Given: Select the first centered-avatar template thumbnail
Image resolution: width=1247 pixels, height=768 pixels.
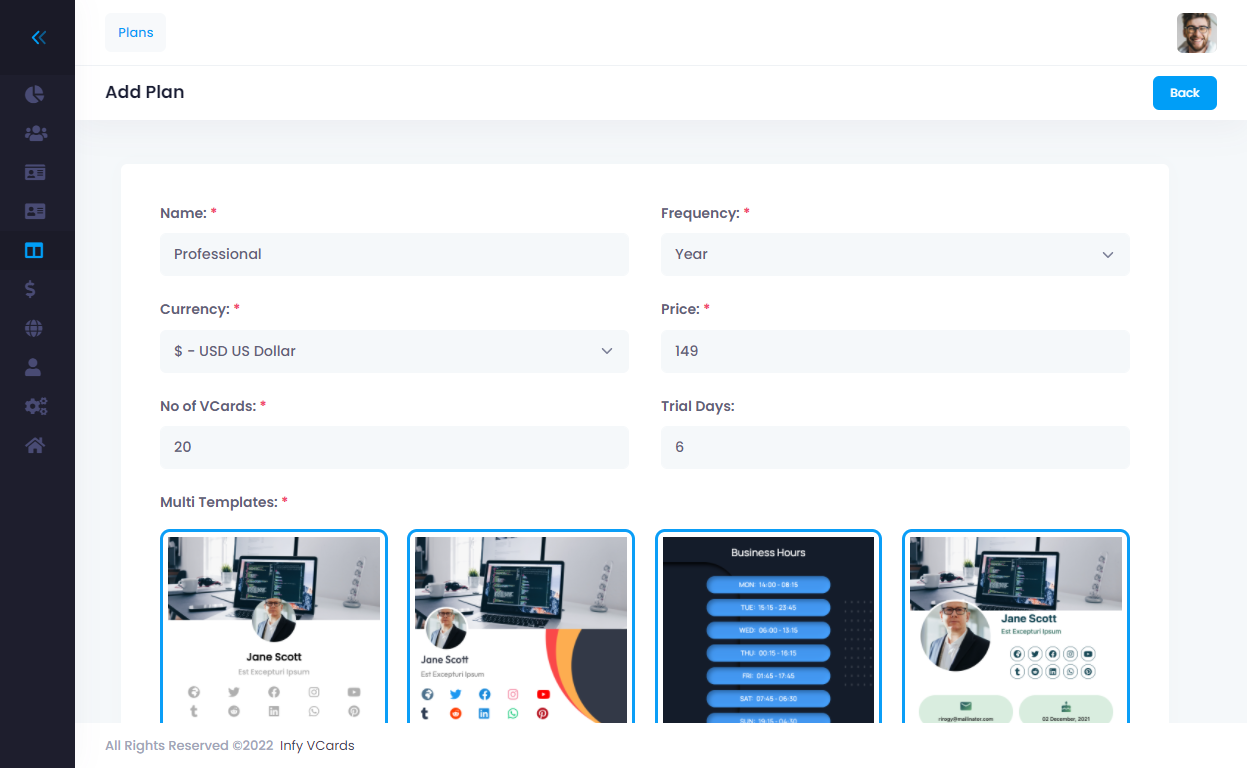Looking at the screenshot, I should (273, 627).
